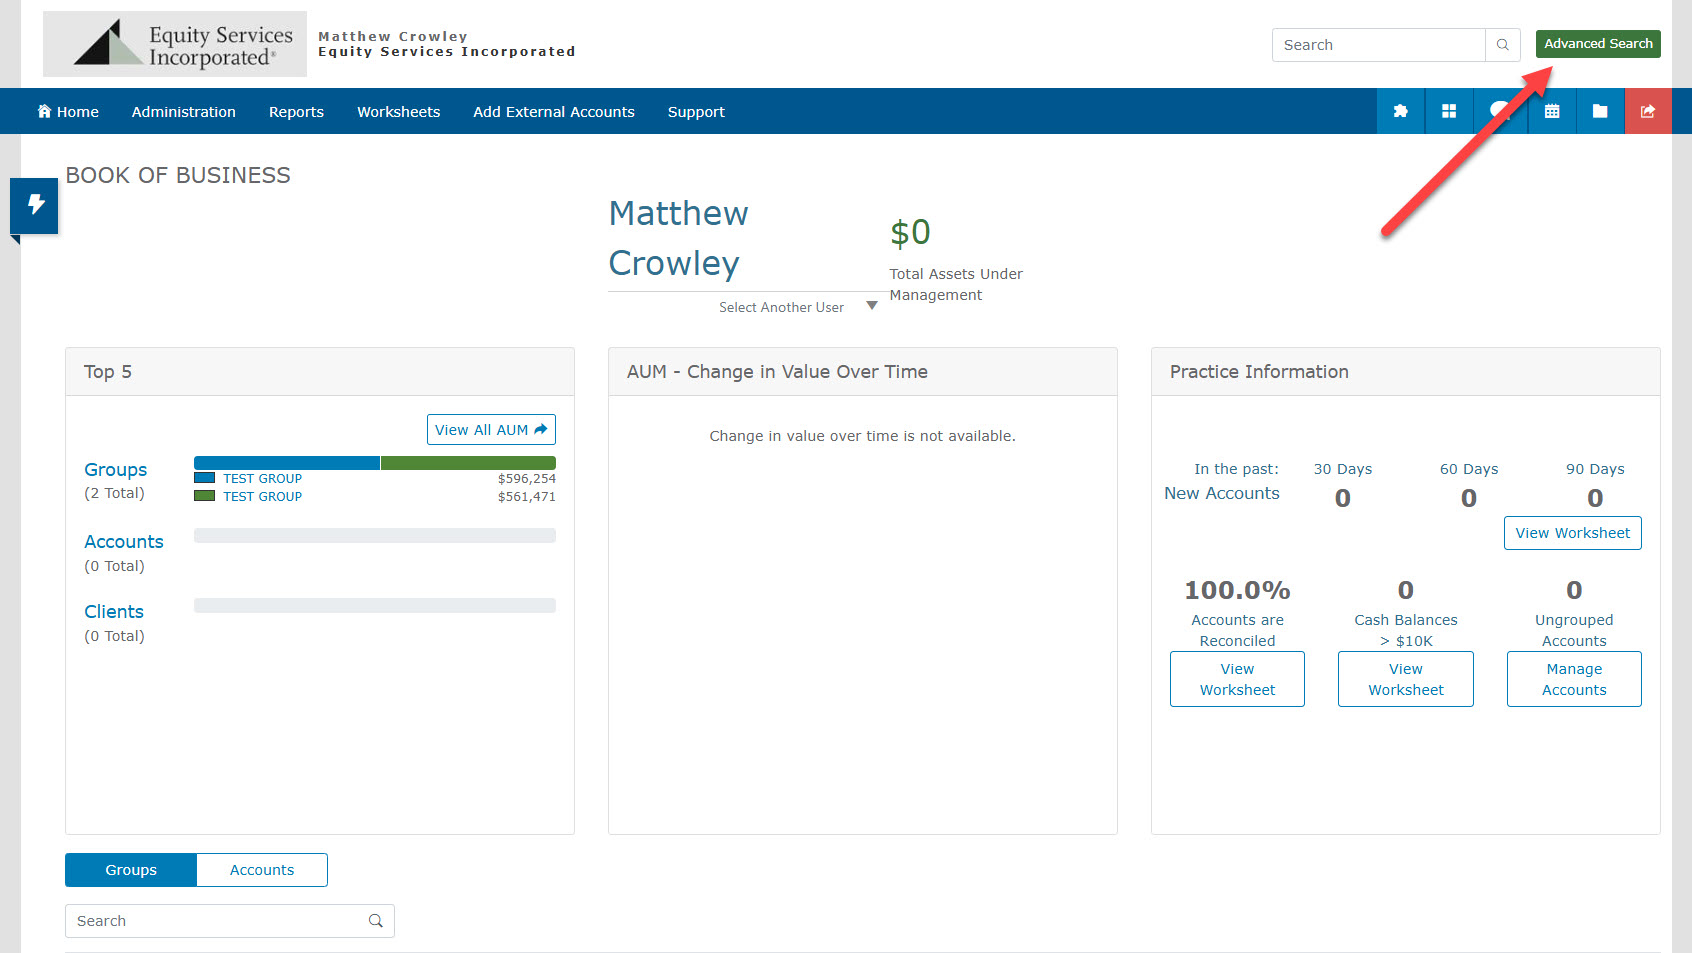Click the magnifier in the lower Search field
The image size is (1692, 953).
tap(376, 921)
